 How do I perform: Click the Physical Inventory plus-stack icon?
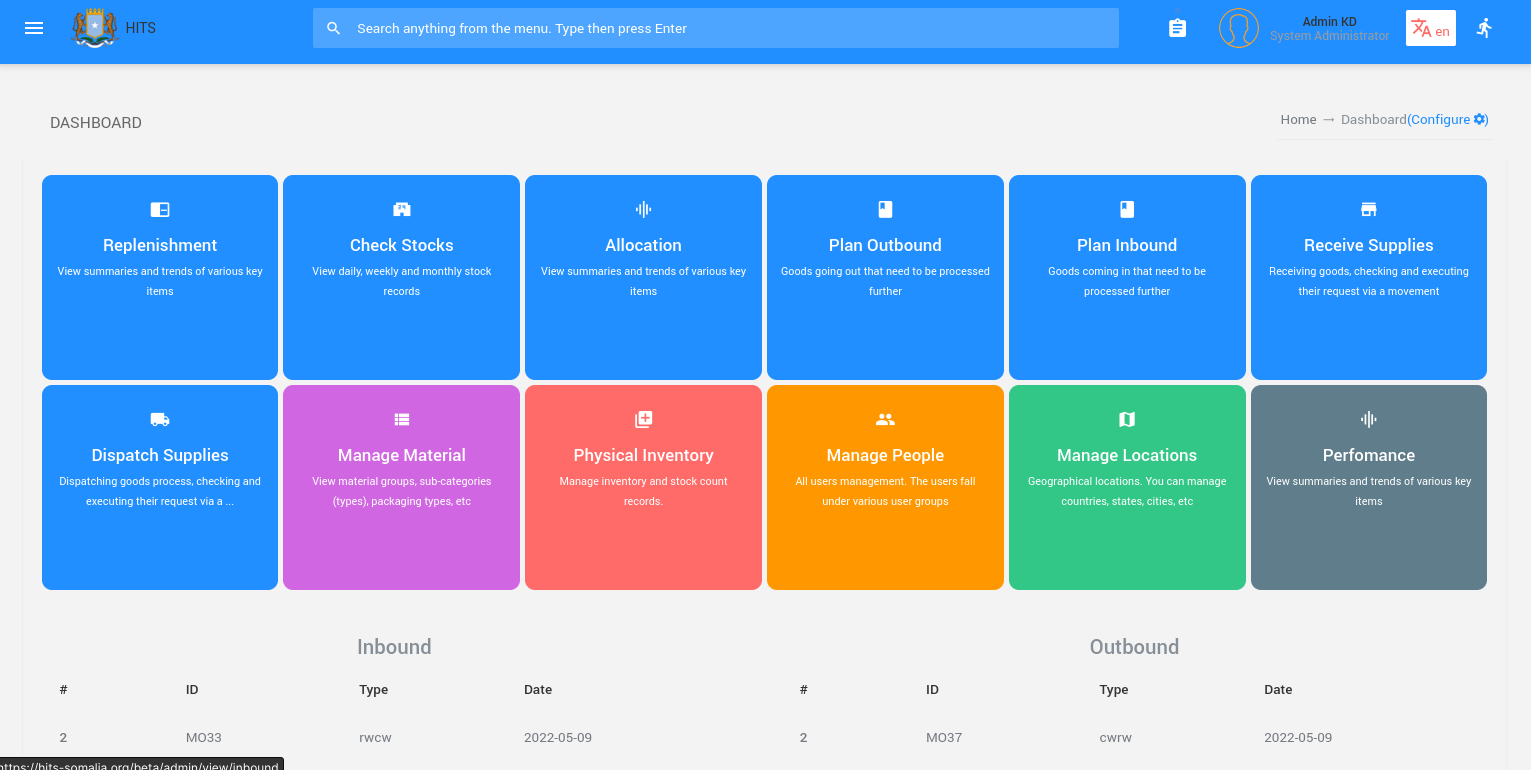click(643, 419)
